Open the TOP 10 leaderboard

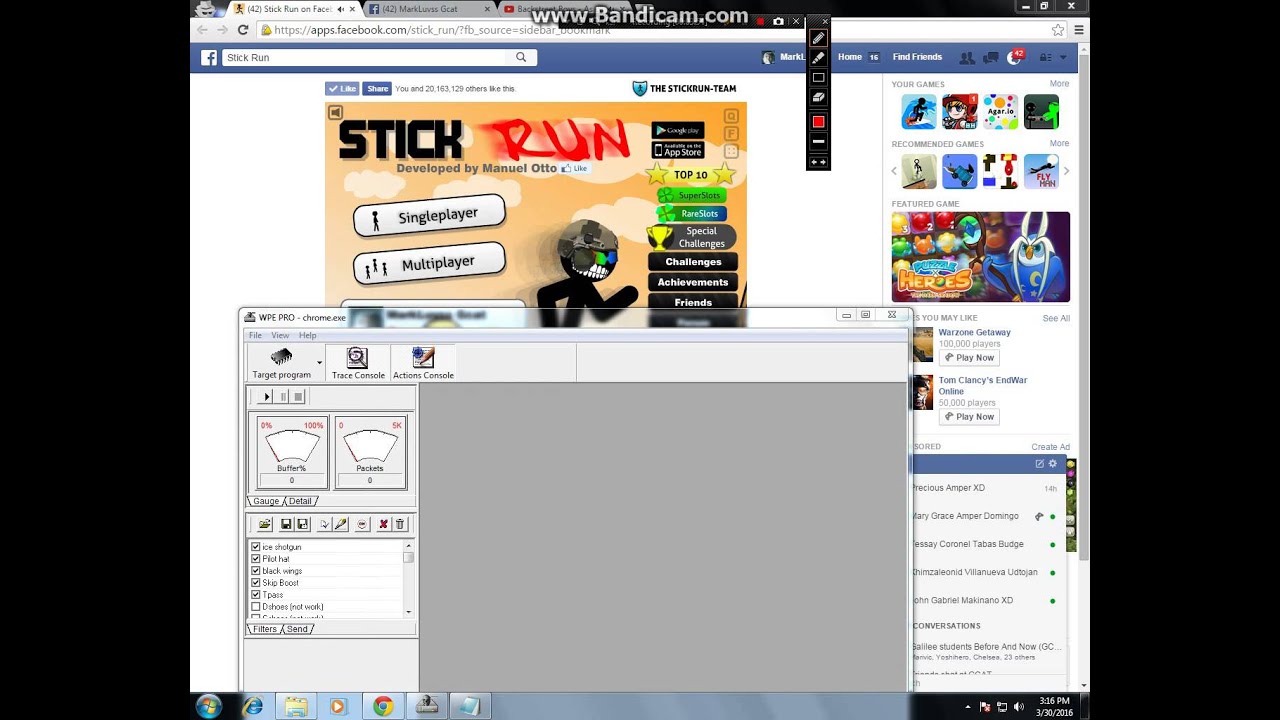[690, 175]
